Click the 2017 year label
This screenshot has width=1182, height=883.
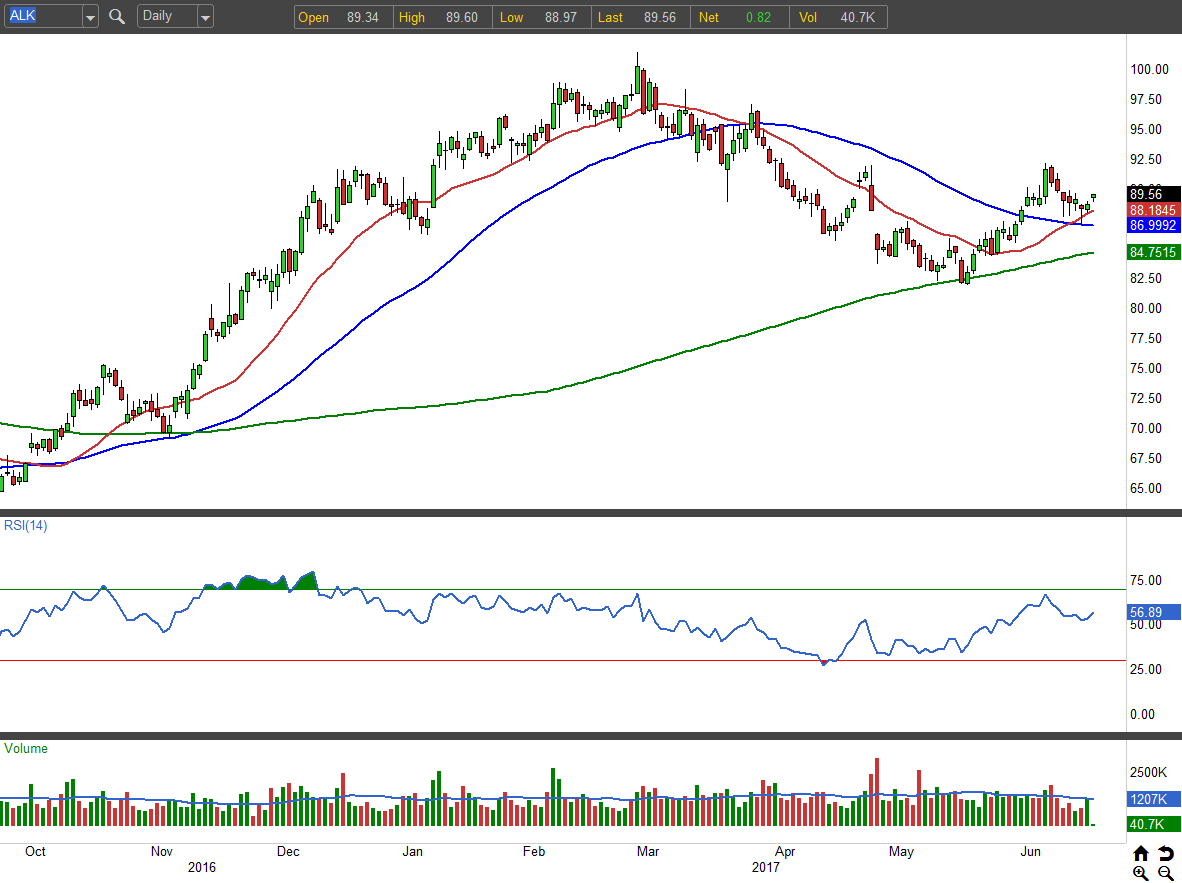click(x=765, y=867)
